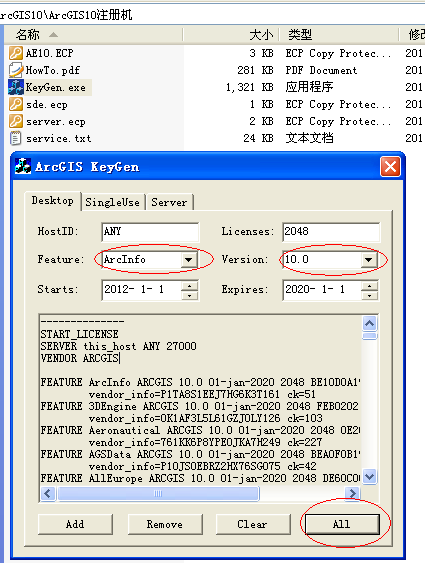Click the server.ecp key file icon
This screenshot has height=563, width=425.
point(16,121)
